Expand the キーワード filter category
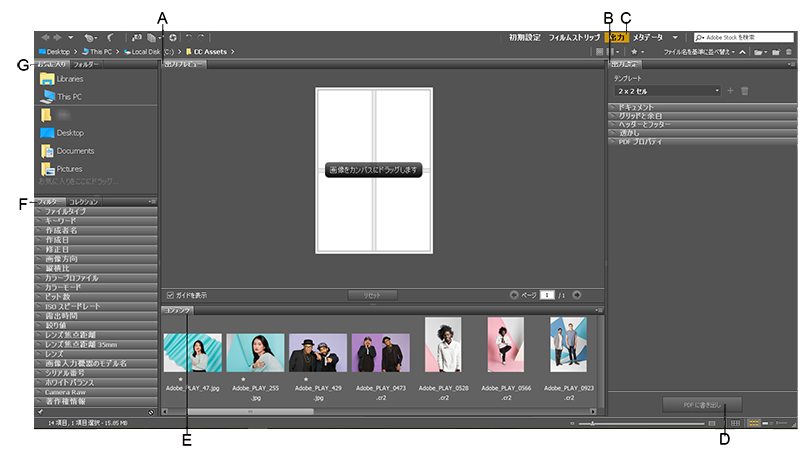The image size is (800, 457). (x=60, y=221)
